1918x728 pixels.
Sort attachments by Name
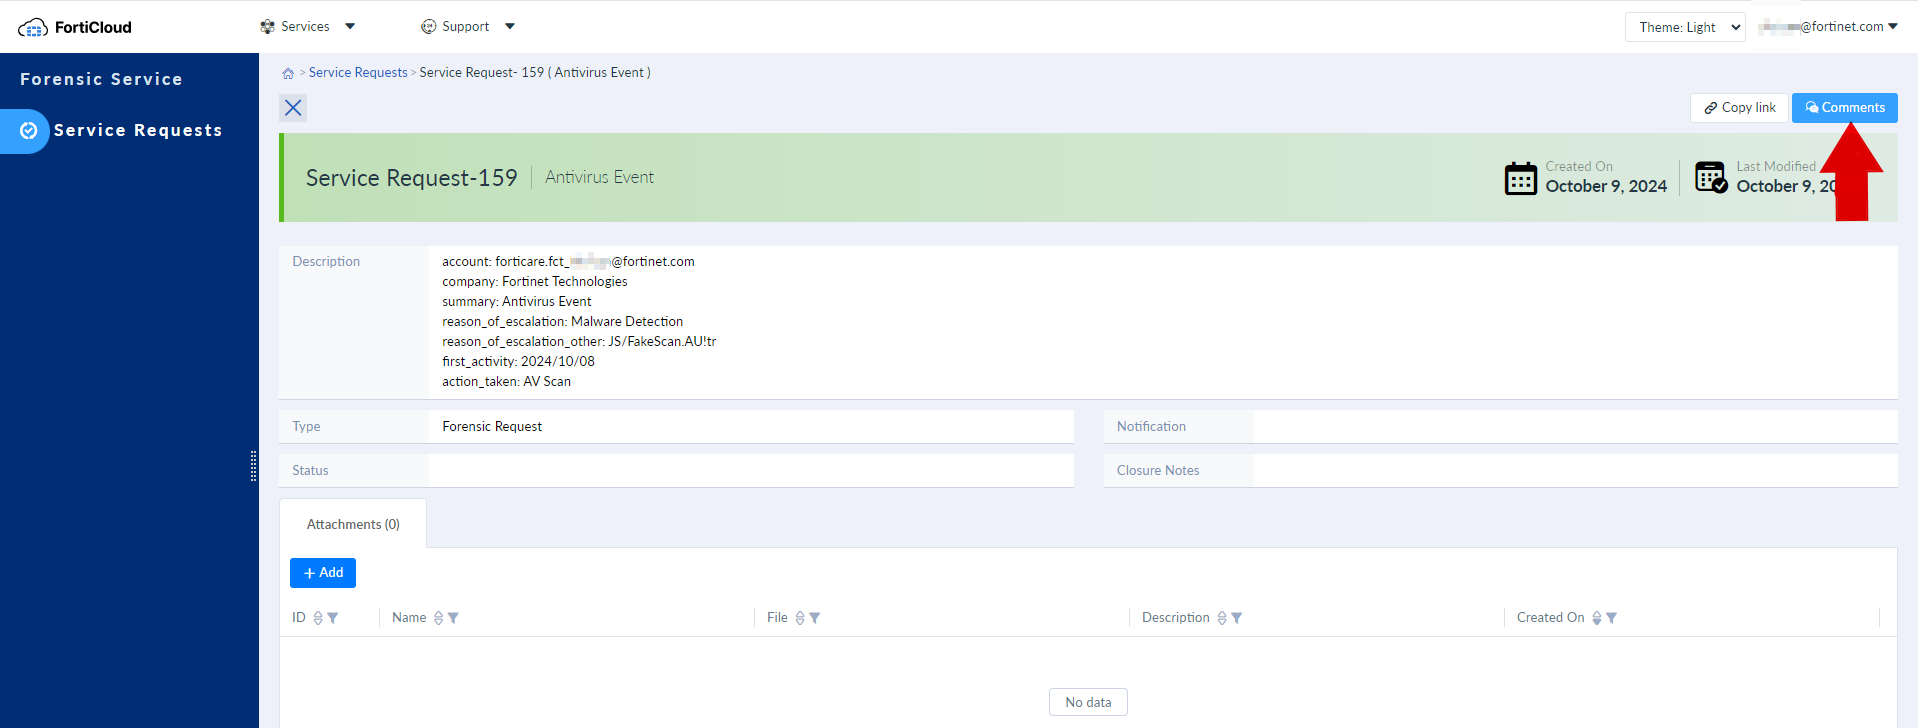(438, 618)
